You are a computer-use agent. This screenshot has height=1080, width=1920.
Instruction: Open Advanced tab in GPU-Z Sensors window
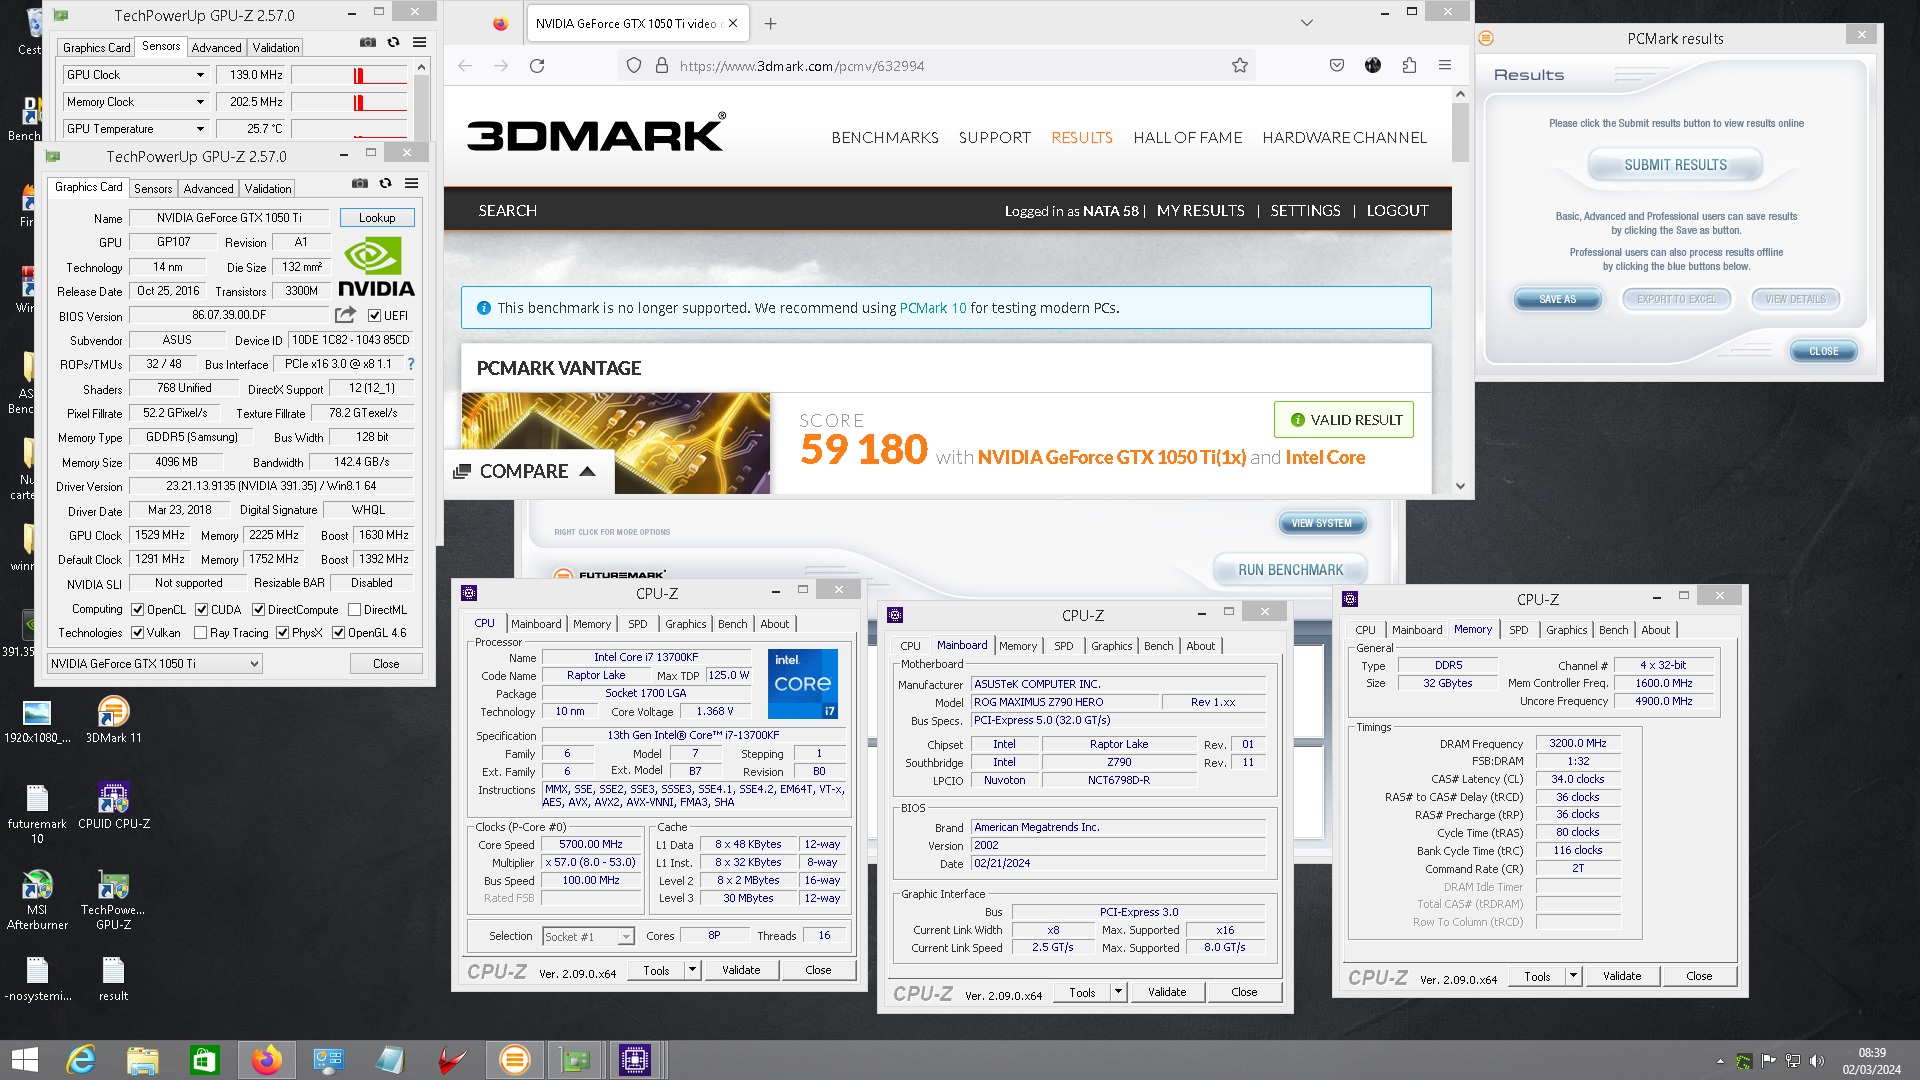pos(216,48)
